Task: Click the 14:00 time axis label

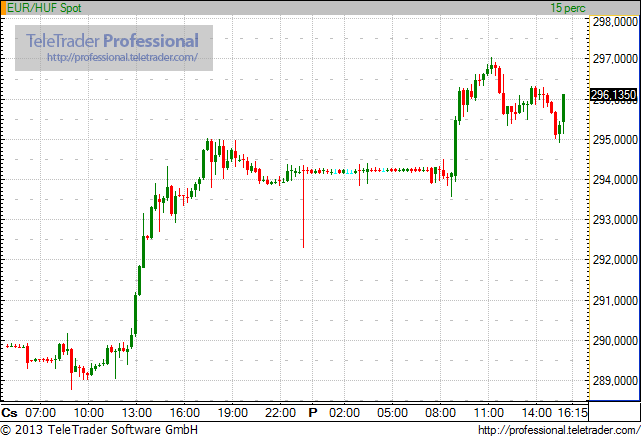Action: pos(537,413)
